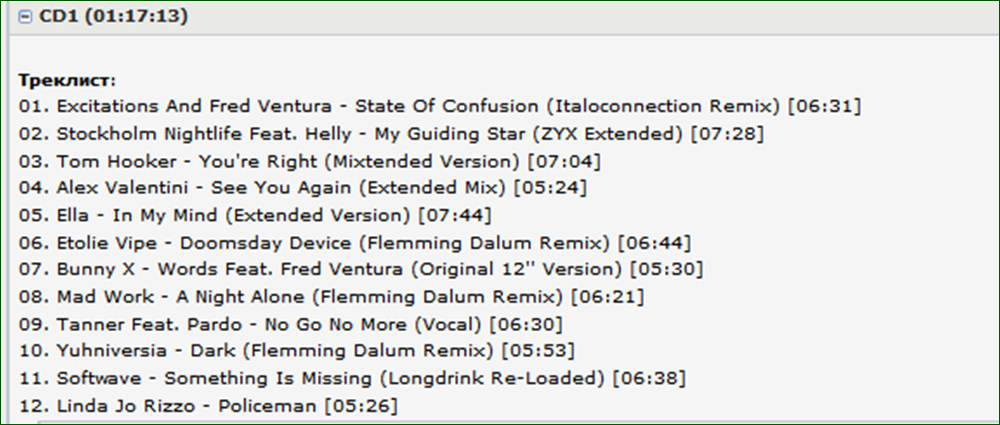Select the Треклист heading label
Viewport: 1000px width, 425px height.
[x=68, y=81]
